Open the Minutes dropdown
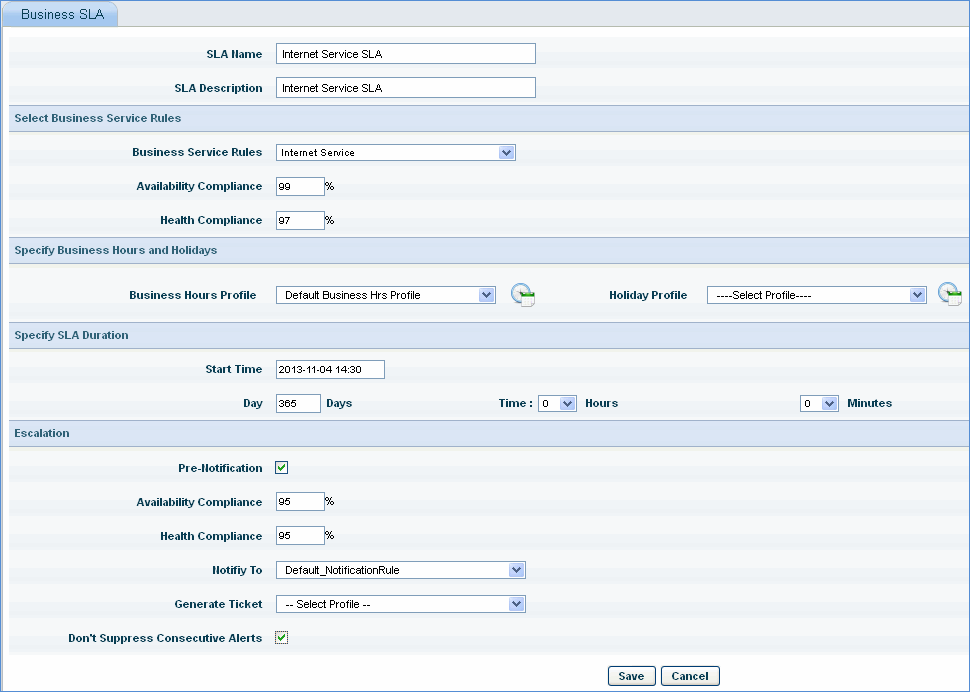Viewport: 970px width, 692px height. click(818, 403)
